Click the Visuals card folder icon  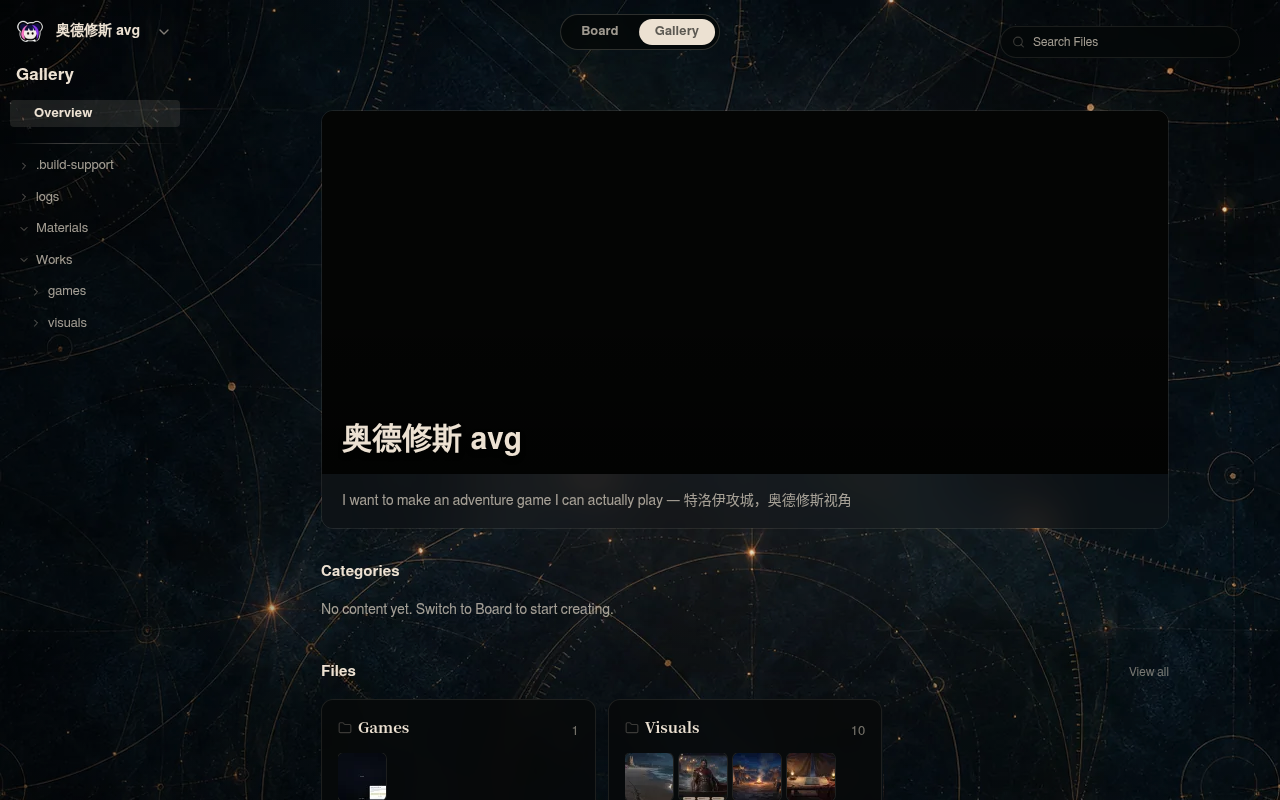[x=632, y=728]
